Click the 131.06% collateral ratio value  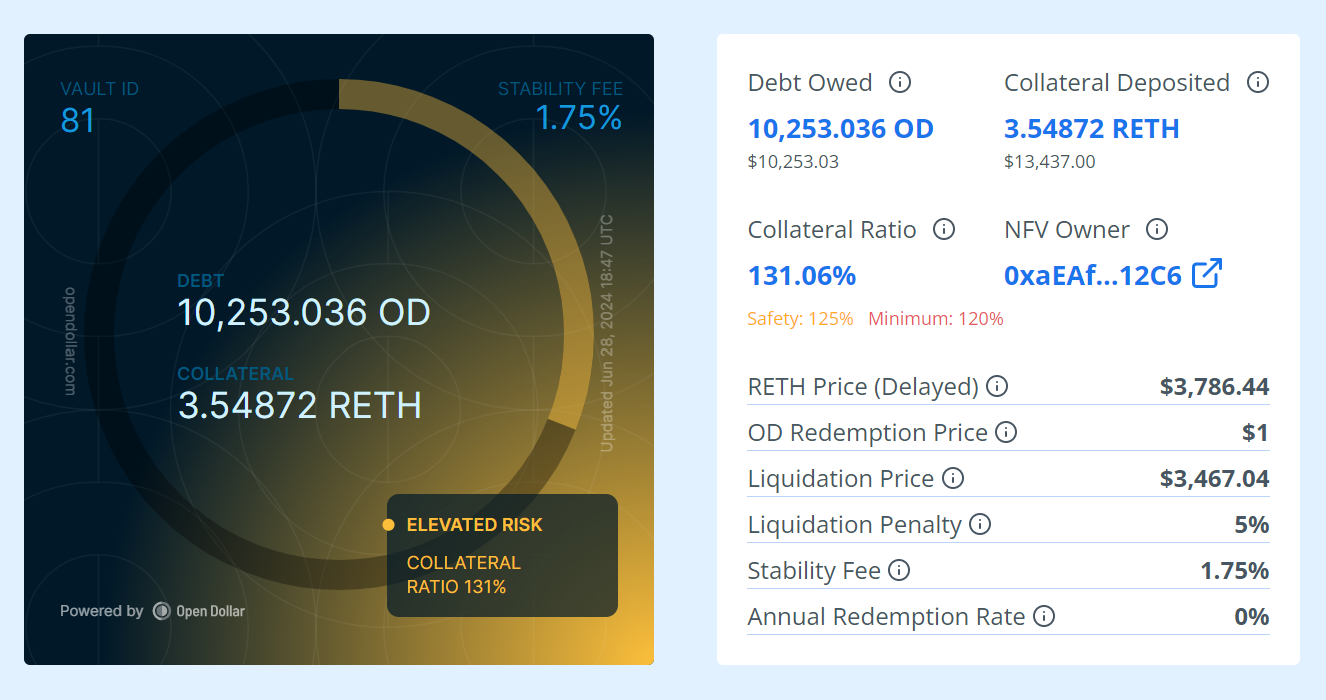801,275
